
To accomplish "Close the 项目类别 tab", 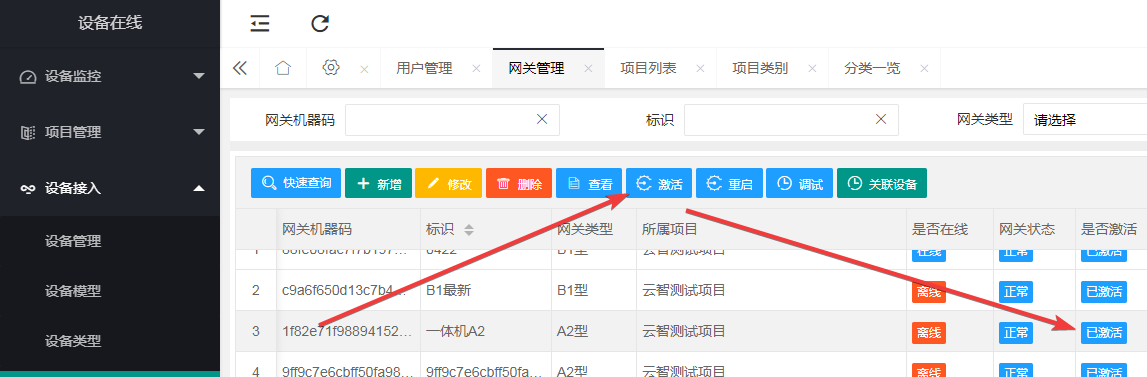I will (812, 69).
